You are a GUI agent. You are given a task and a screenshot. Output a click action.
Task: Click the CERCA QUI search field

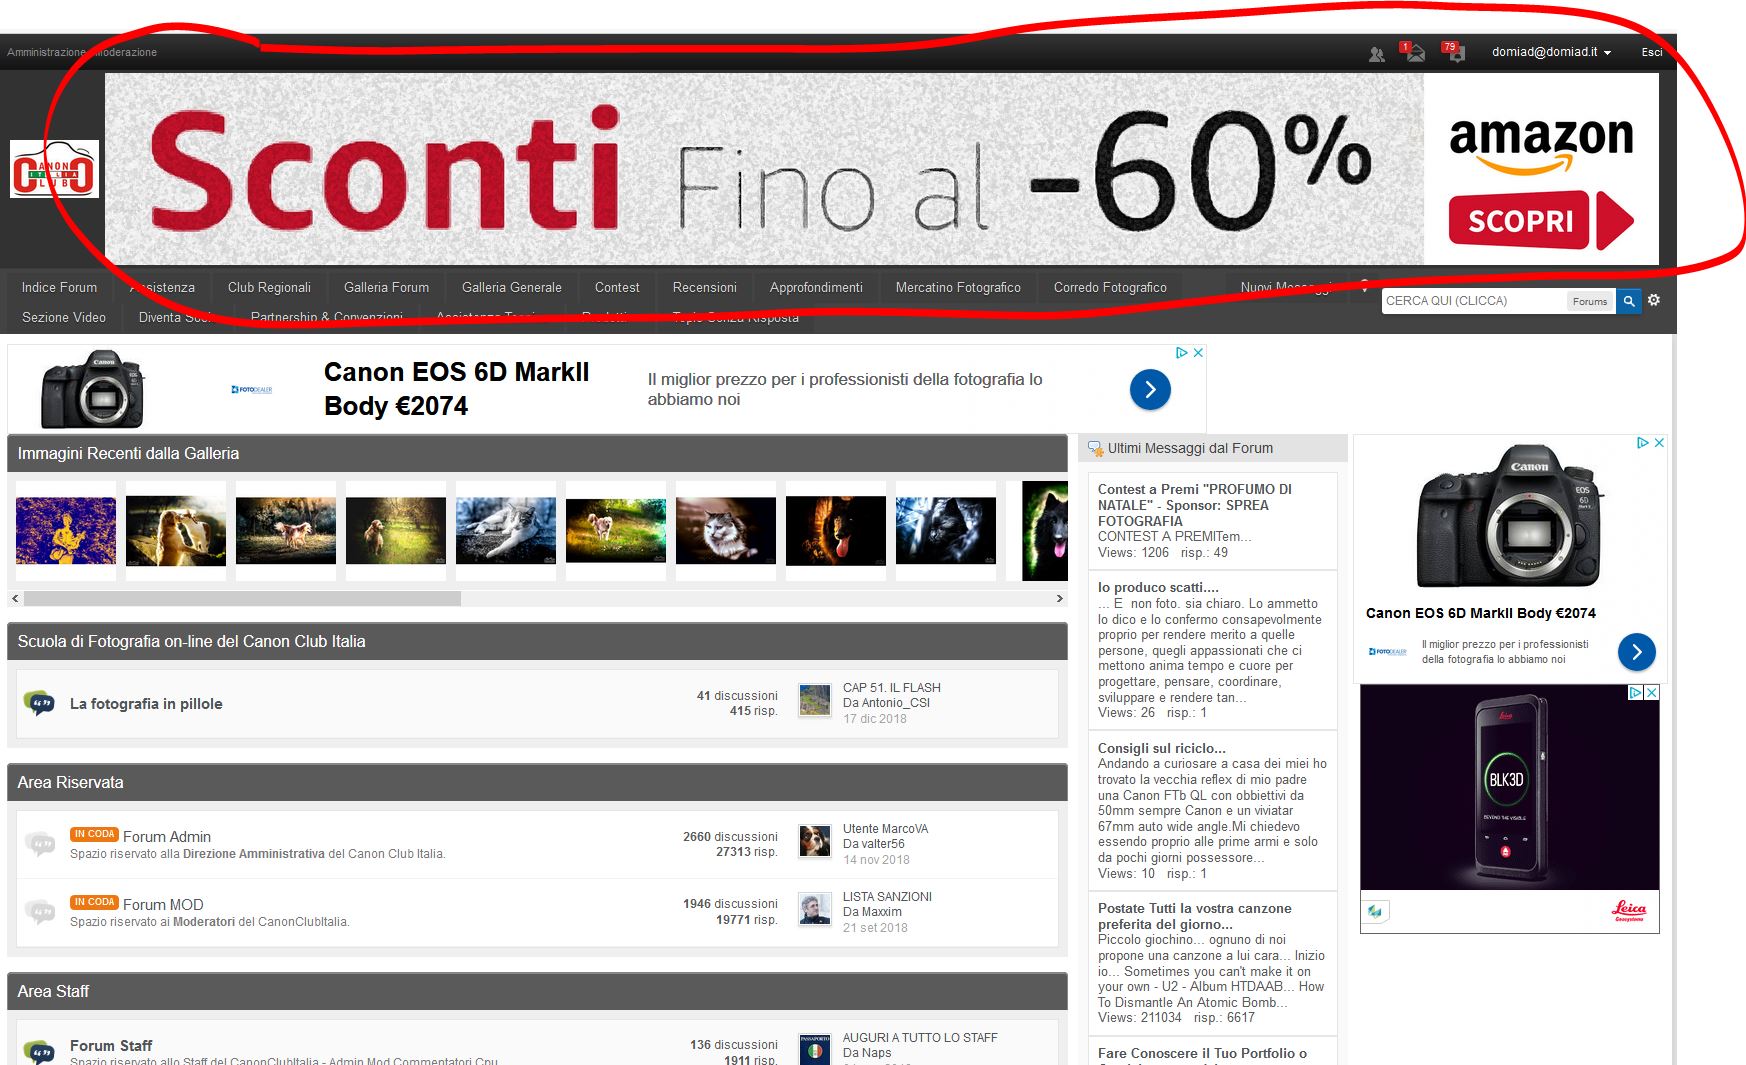[x=1474, y=301]
